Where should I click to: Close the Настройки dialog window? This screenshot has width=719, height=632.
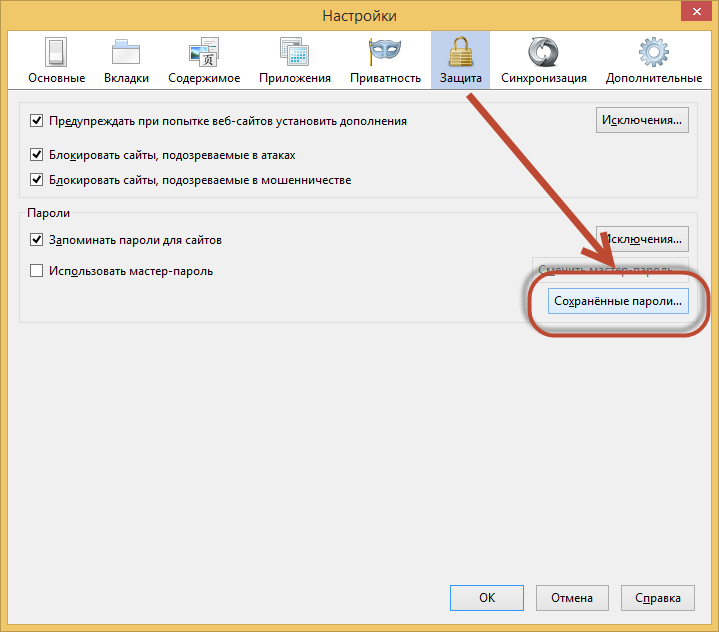(x=694, y=13)
